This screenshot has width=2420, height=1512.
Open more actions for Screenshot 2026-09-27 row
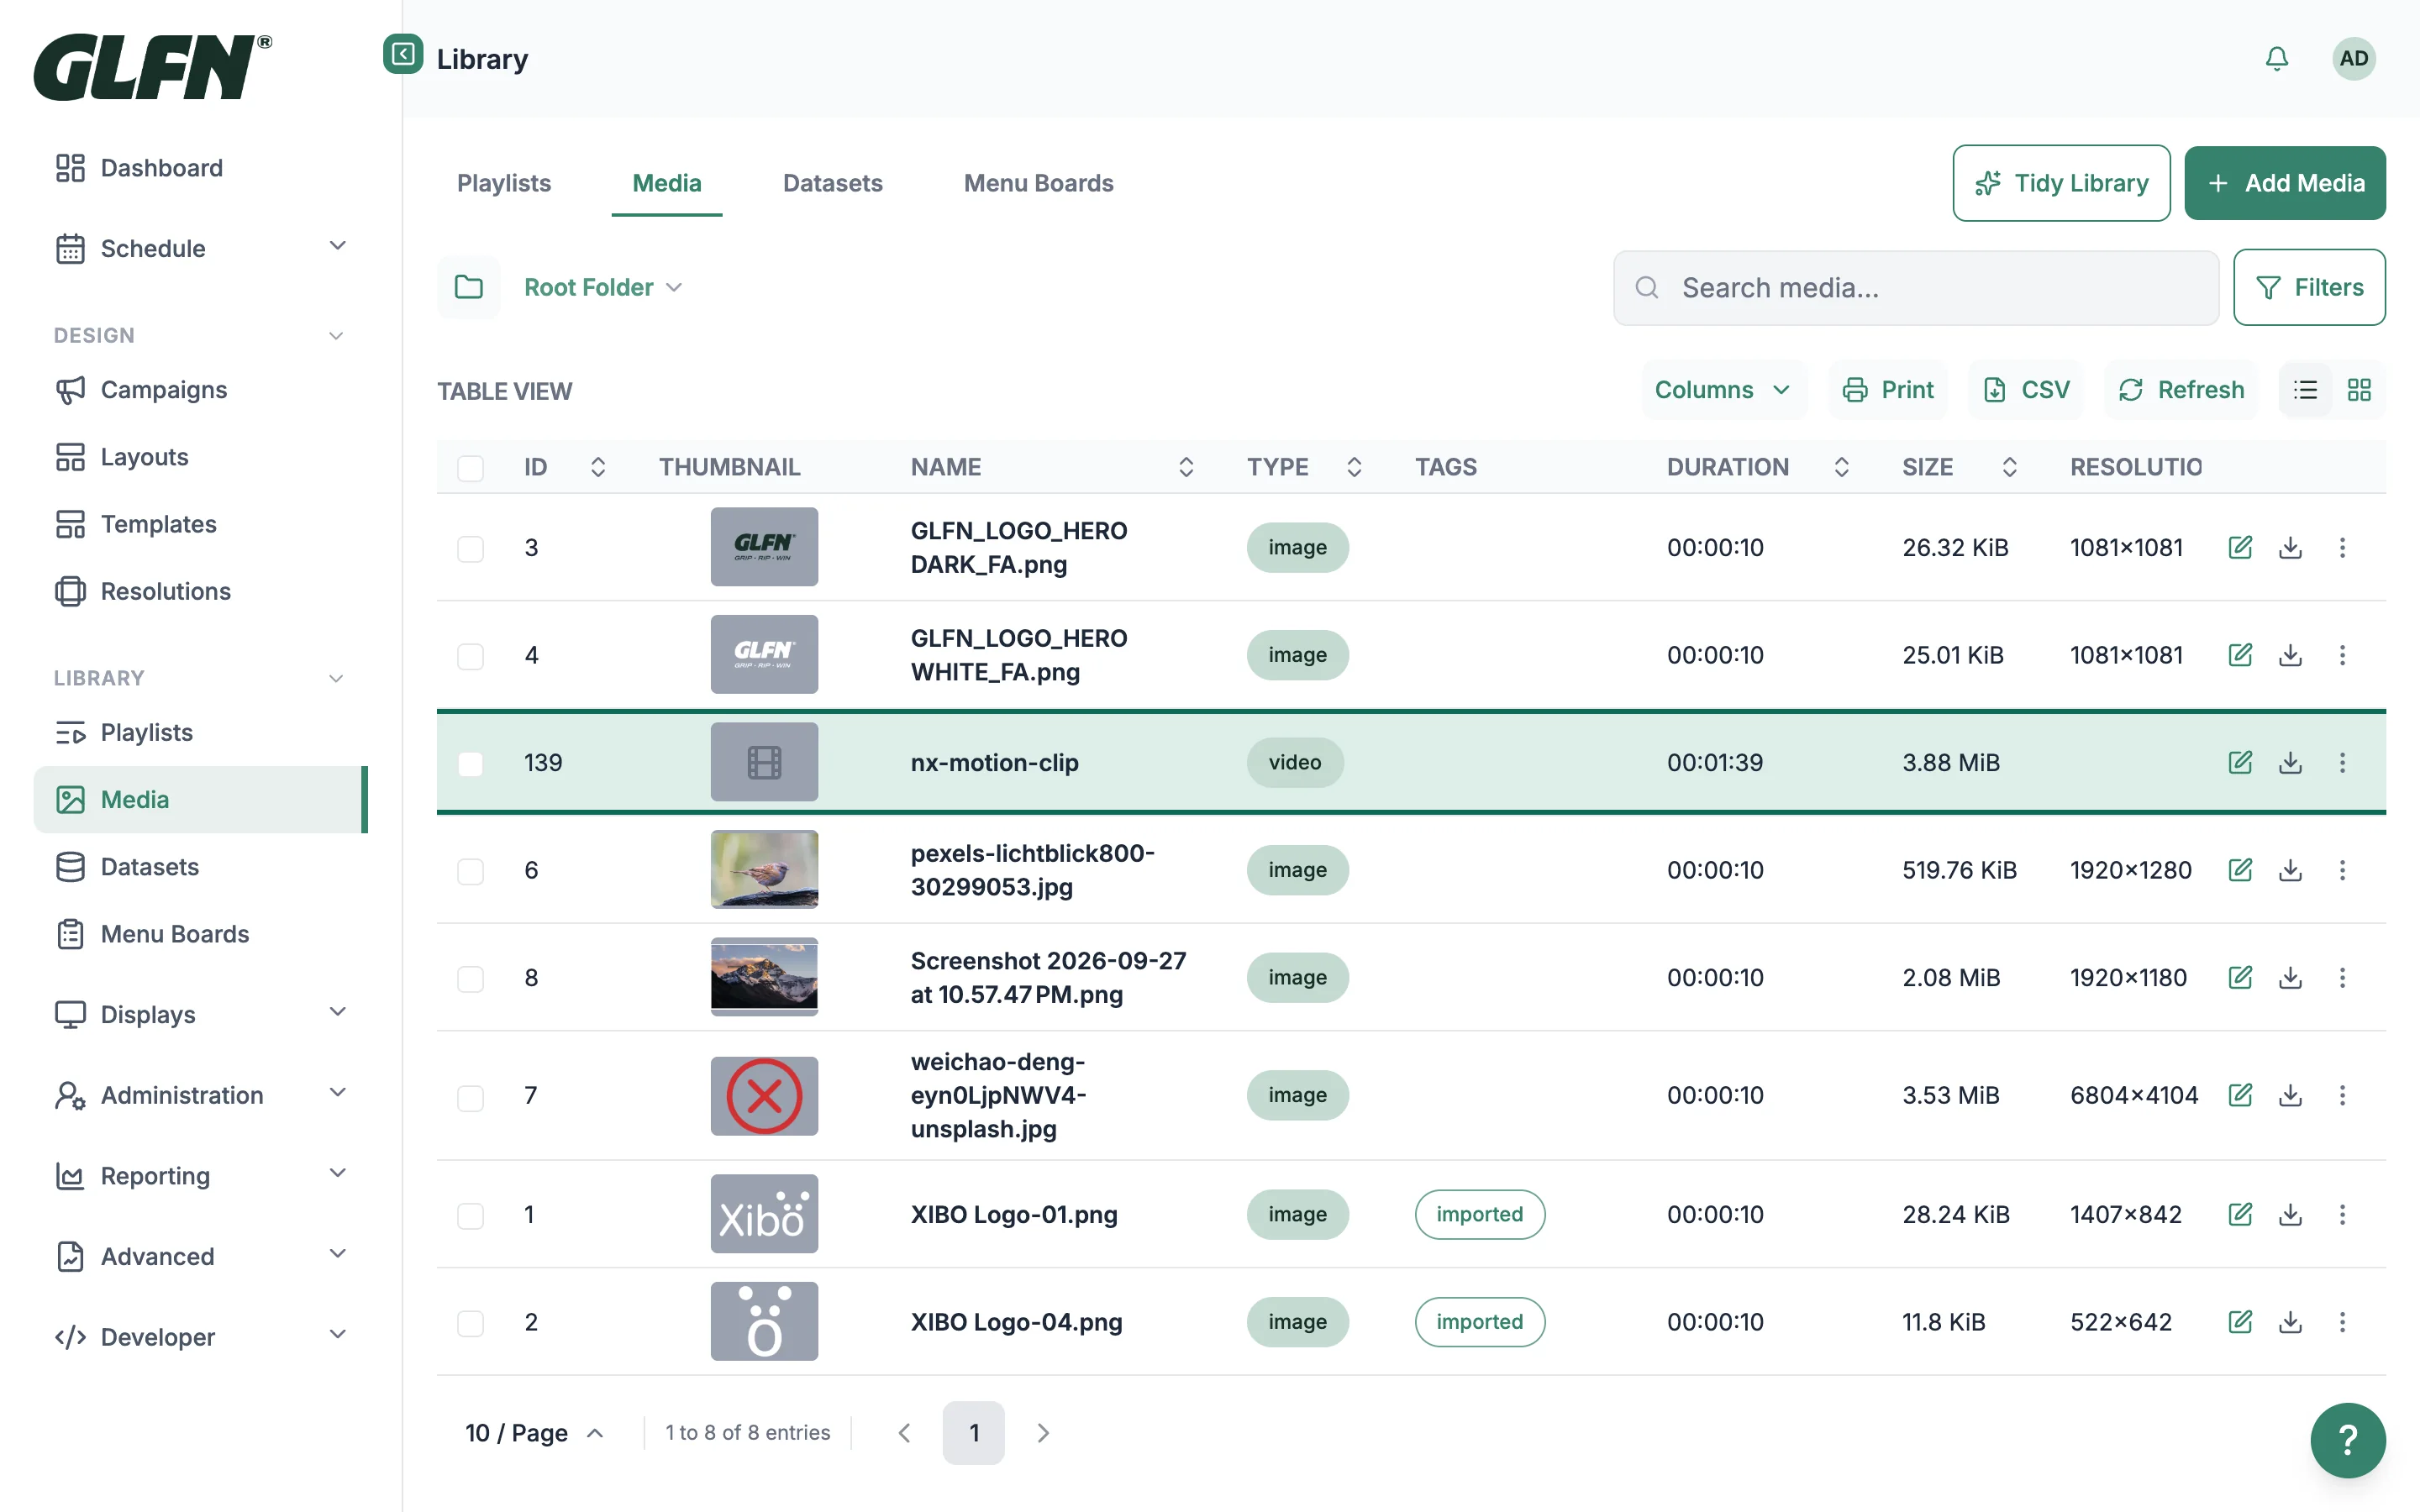(x=2342, y=977)
